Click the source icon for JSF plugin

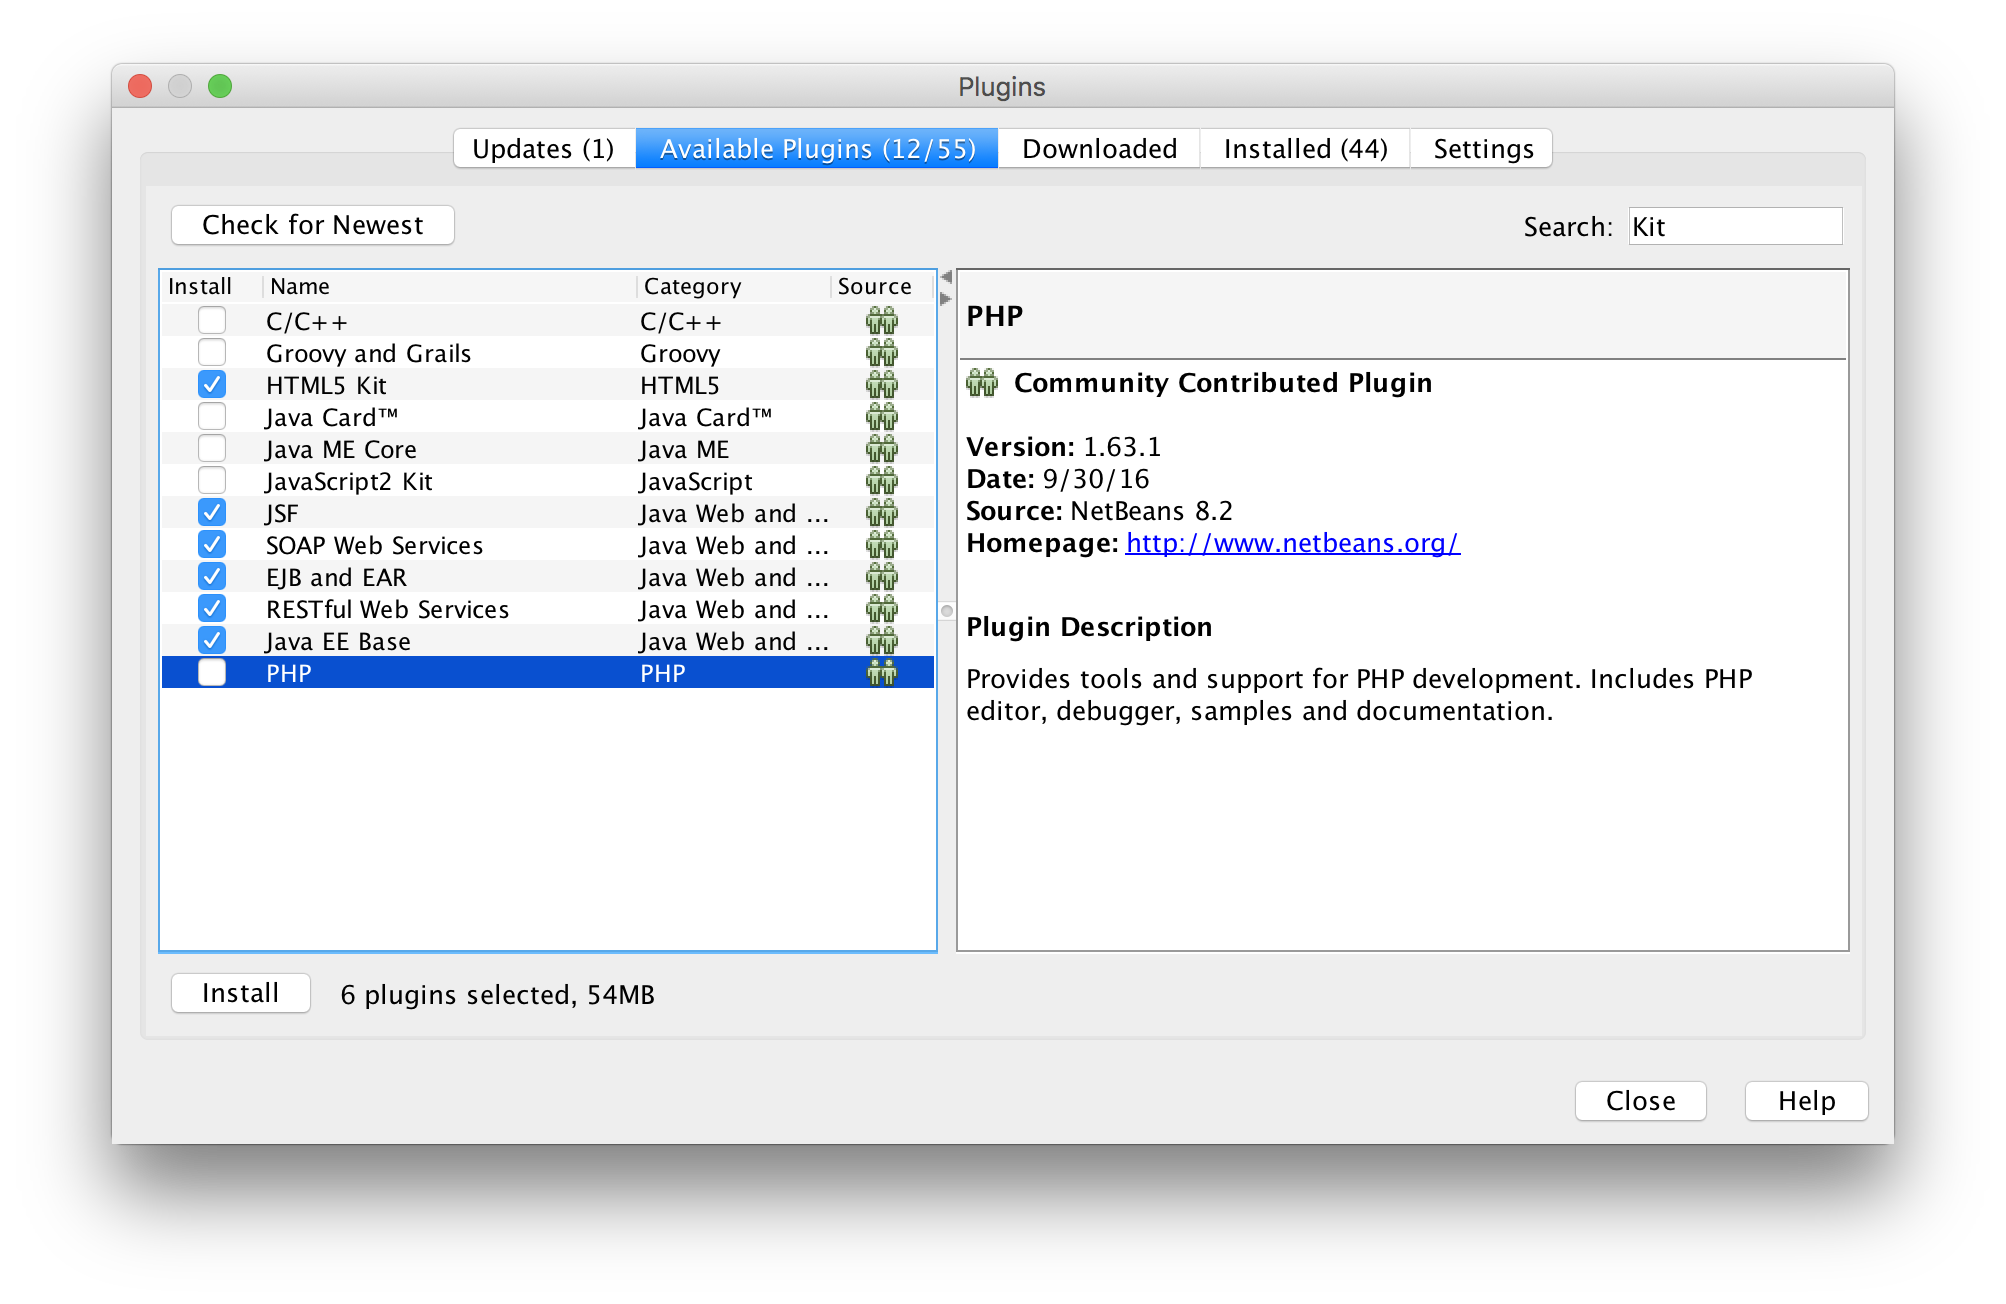pyautogui.click(x=880, y=513)
